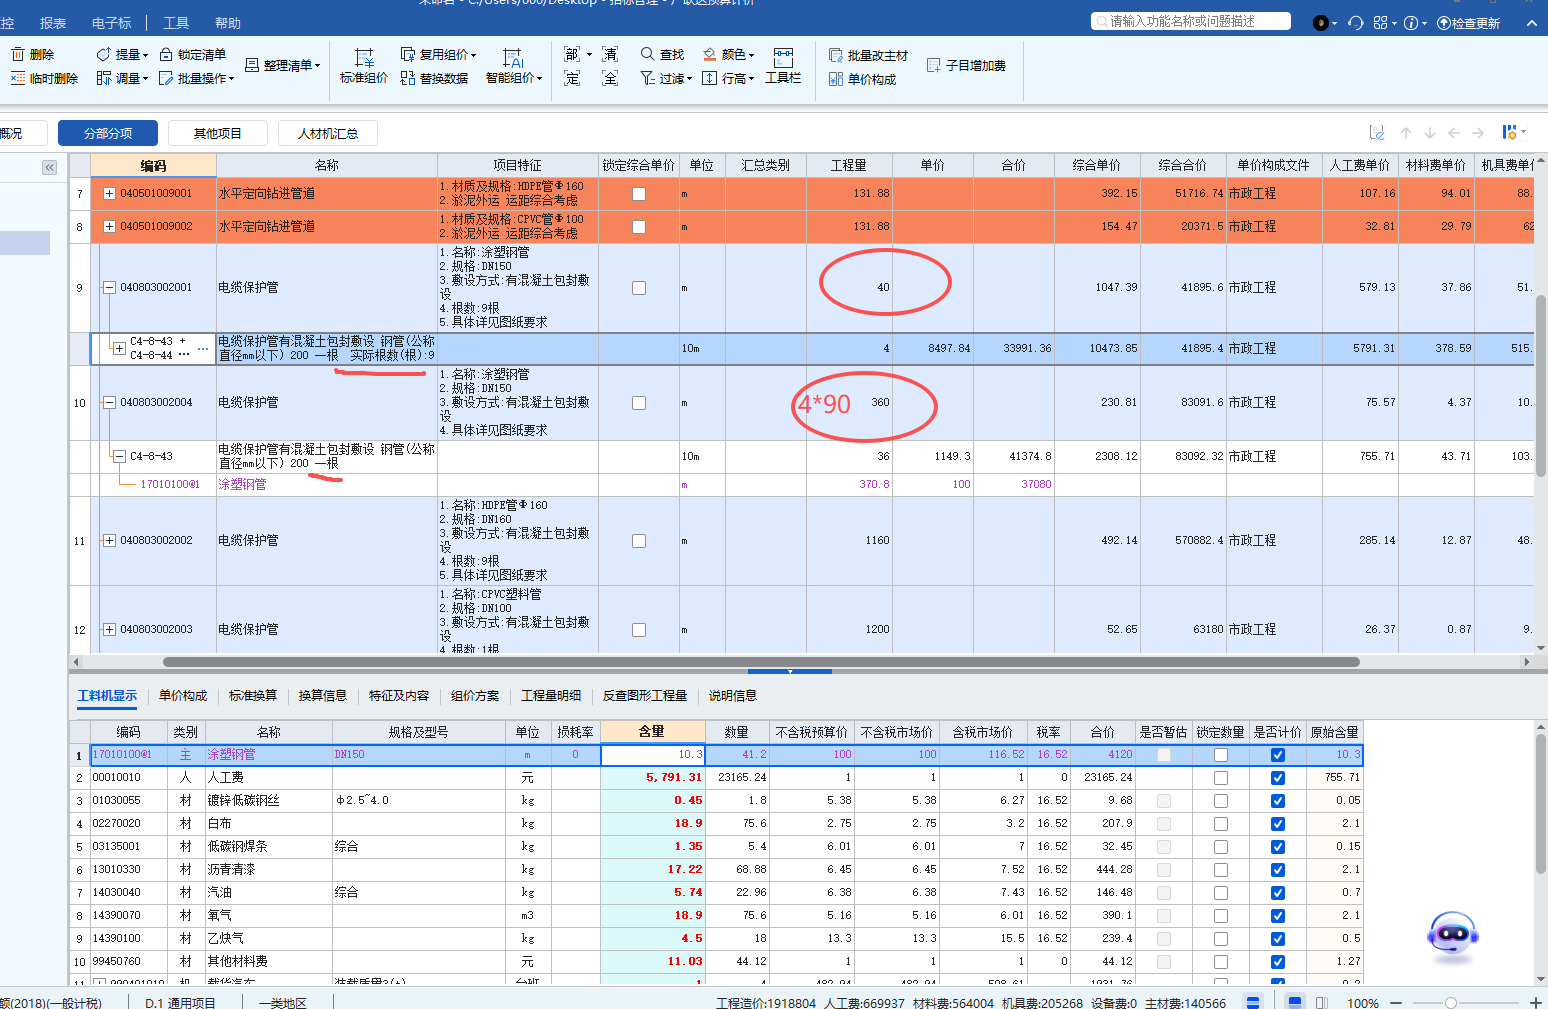Screen dimensions: 1548x1009
Task: Switch to the 工程量明细 tab
Action: click(x=551, y=696)
